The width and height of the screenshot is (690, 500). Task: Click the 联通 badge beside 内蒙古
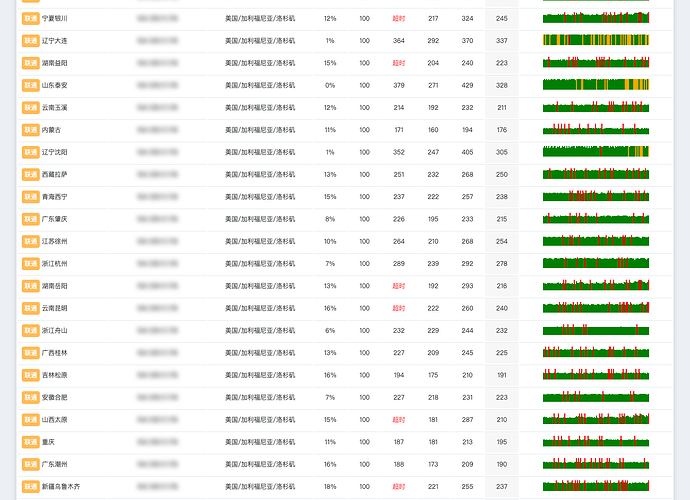[x=30, y=130]
